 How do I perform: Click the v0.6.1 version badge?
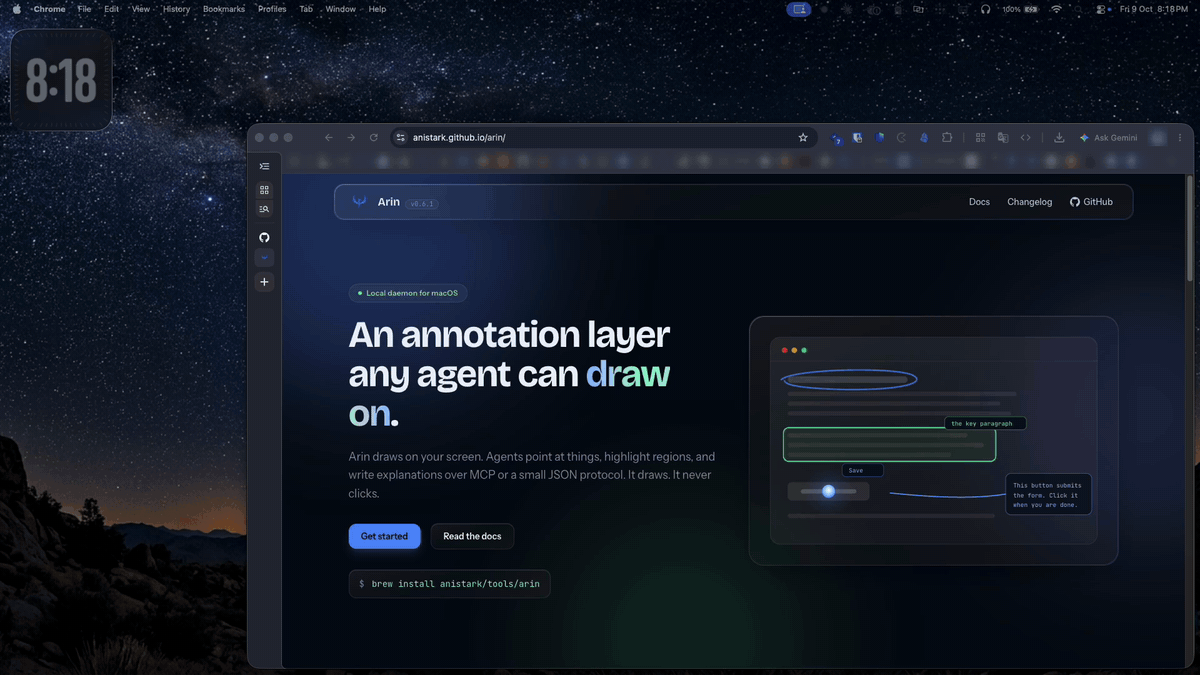coord(424,203)
